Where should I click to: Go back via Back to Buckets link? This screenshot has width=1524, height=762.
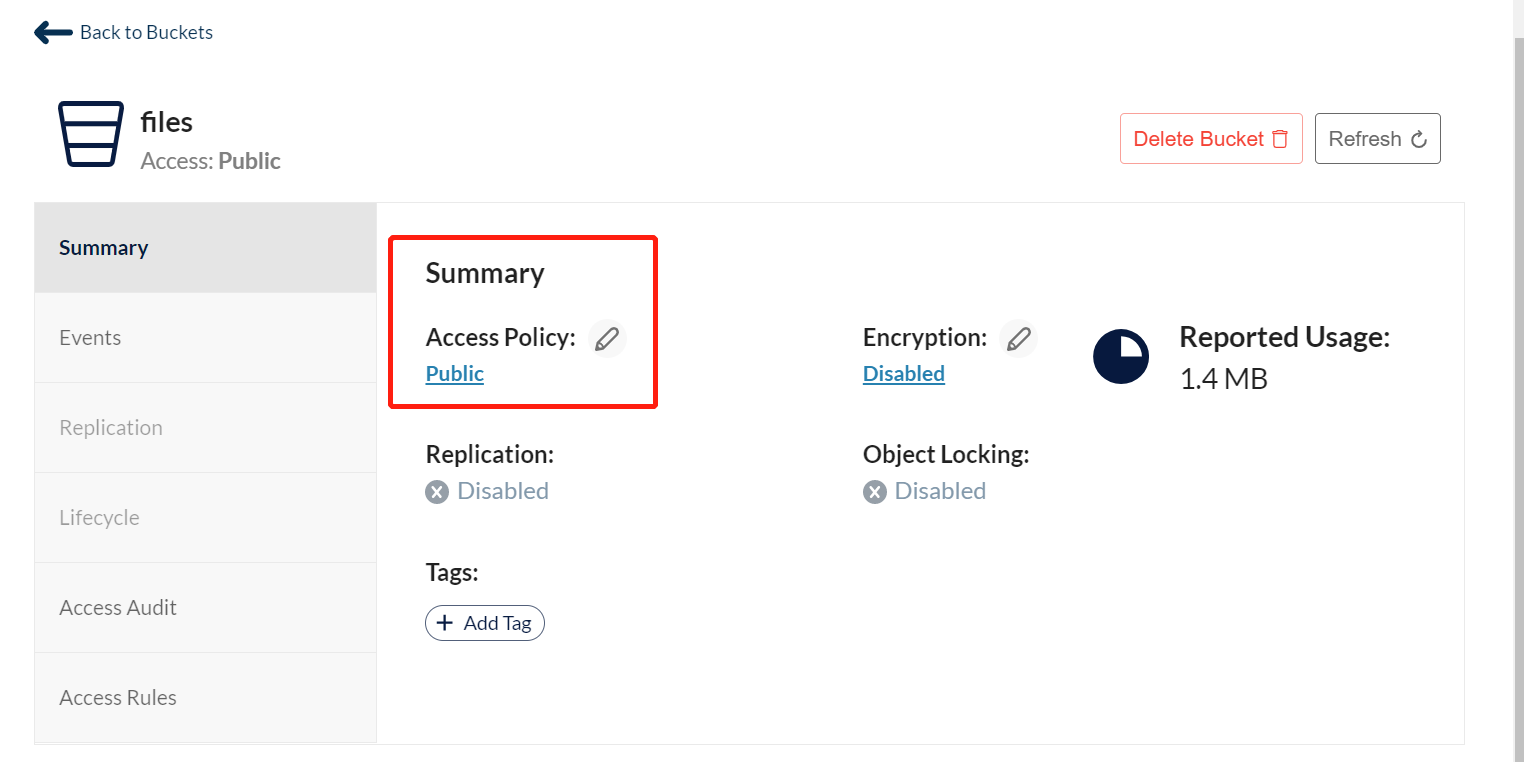click(146, 33)
